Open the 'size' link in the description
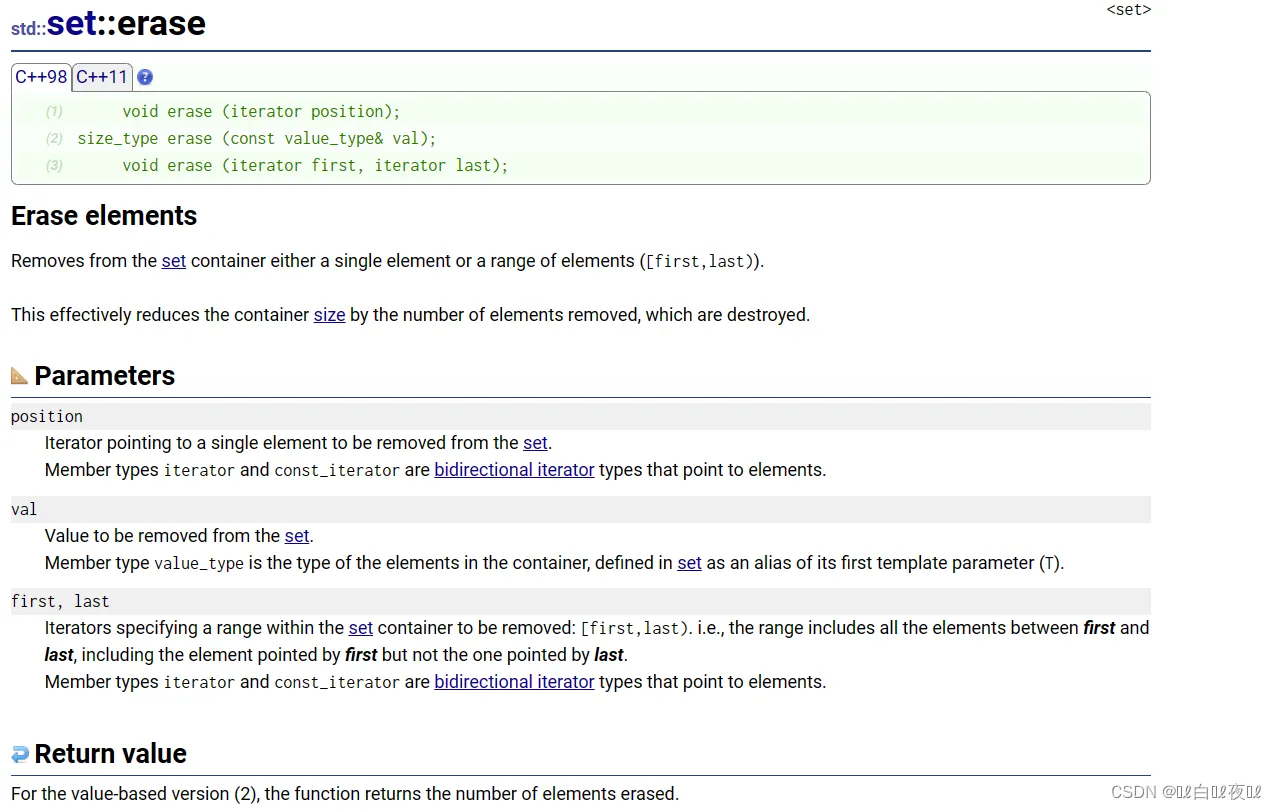Image resolution: width=1276 pixels, height=810 pixels. 329,315
